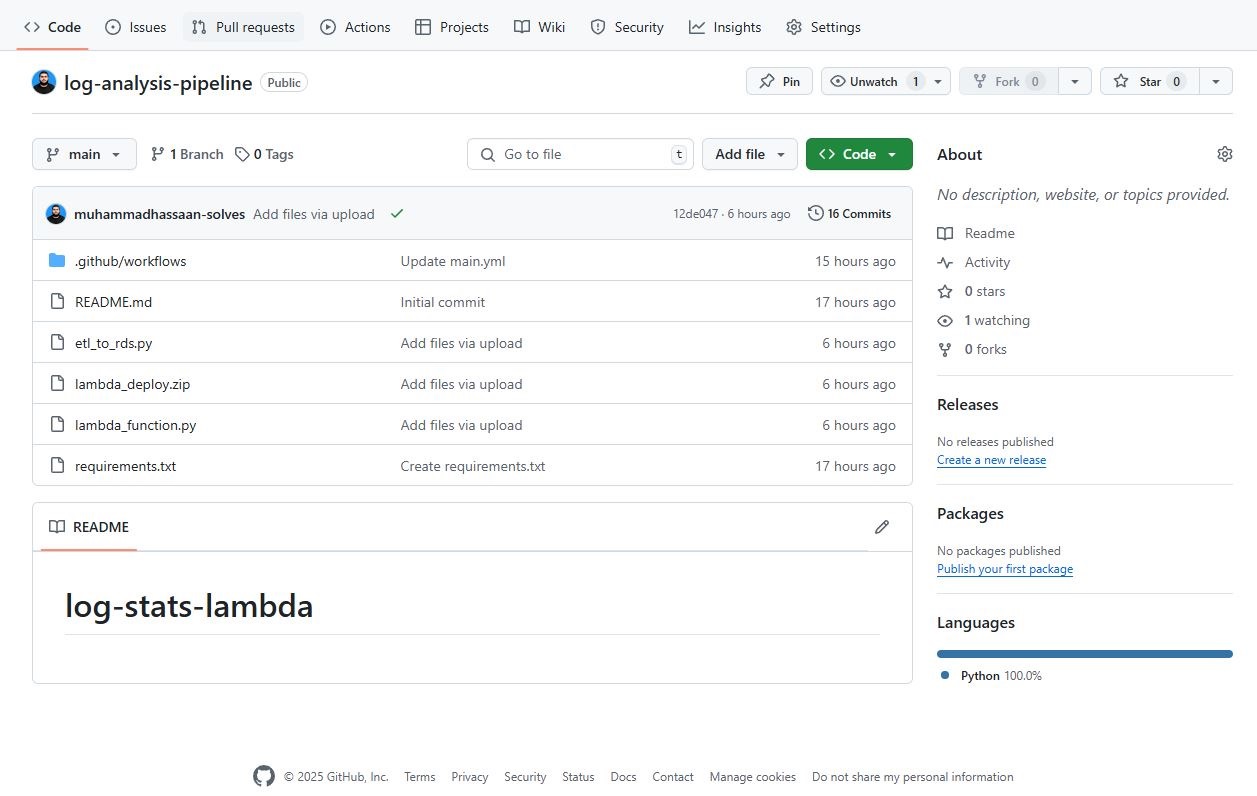The height and width of the screenshot is (796, 1257).
Task: Open muhammadhassaan-solves profile link
Action: pyautogui.click(x=159, y=214)
